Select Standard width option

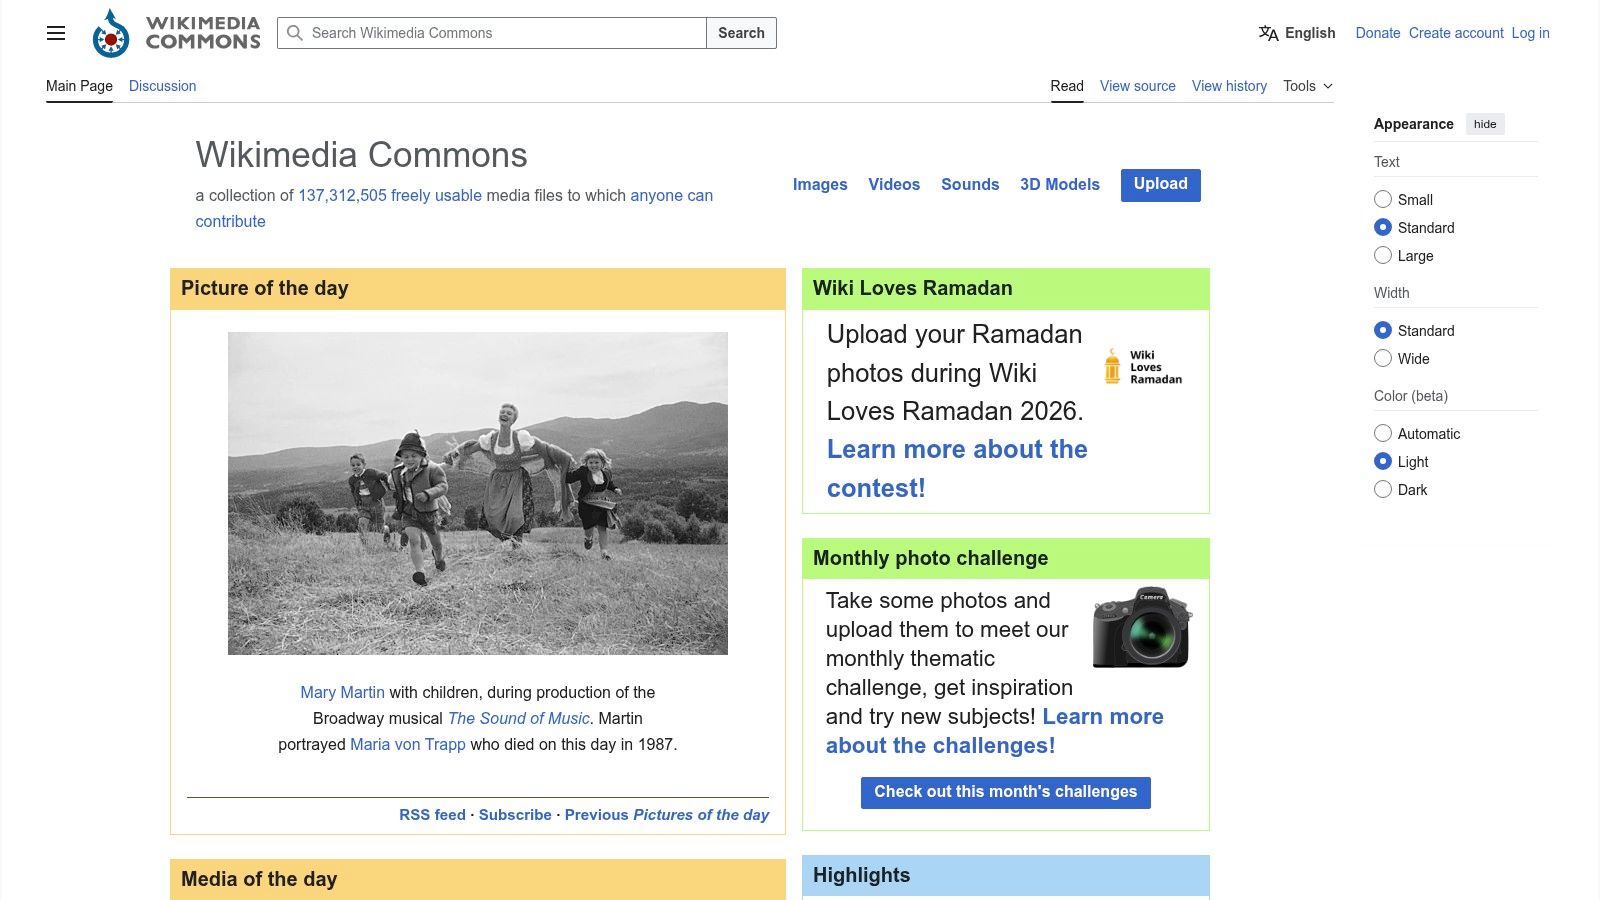click(x=1383, y=330)
